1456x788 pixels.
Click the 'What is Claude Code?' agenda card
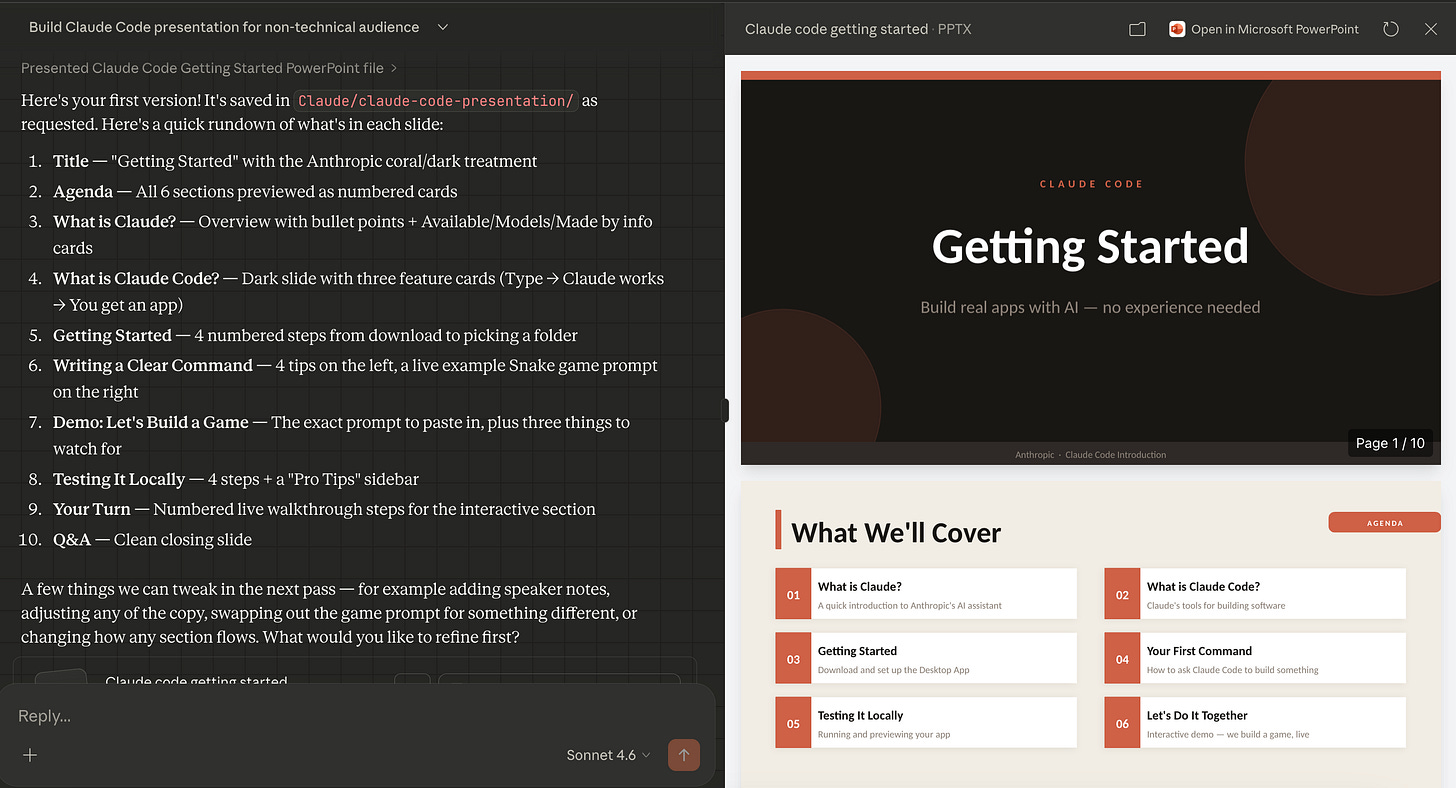pyautogui.click(x=1255, y=594)
